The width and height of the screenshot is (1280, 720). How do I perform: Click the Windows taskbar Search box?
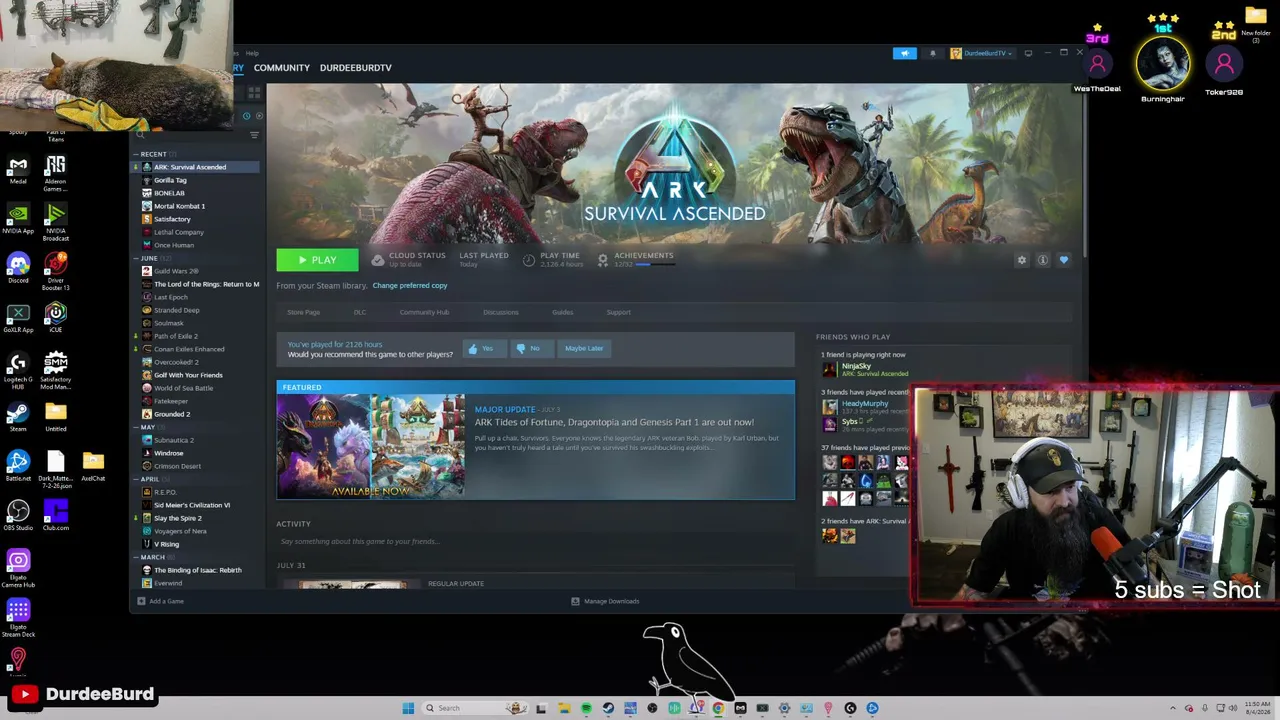(475, 708)
